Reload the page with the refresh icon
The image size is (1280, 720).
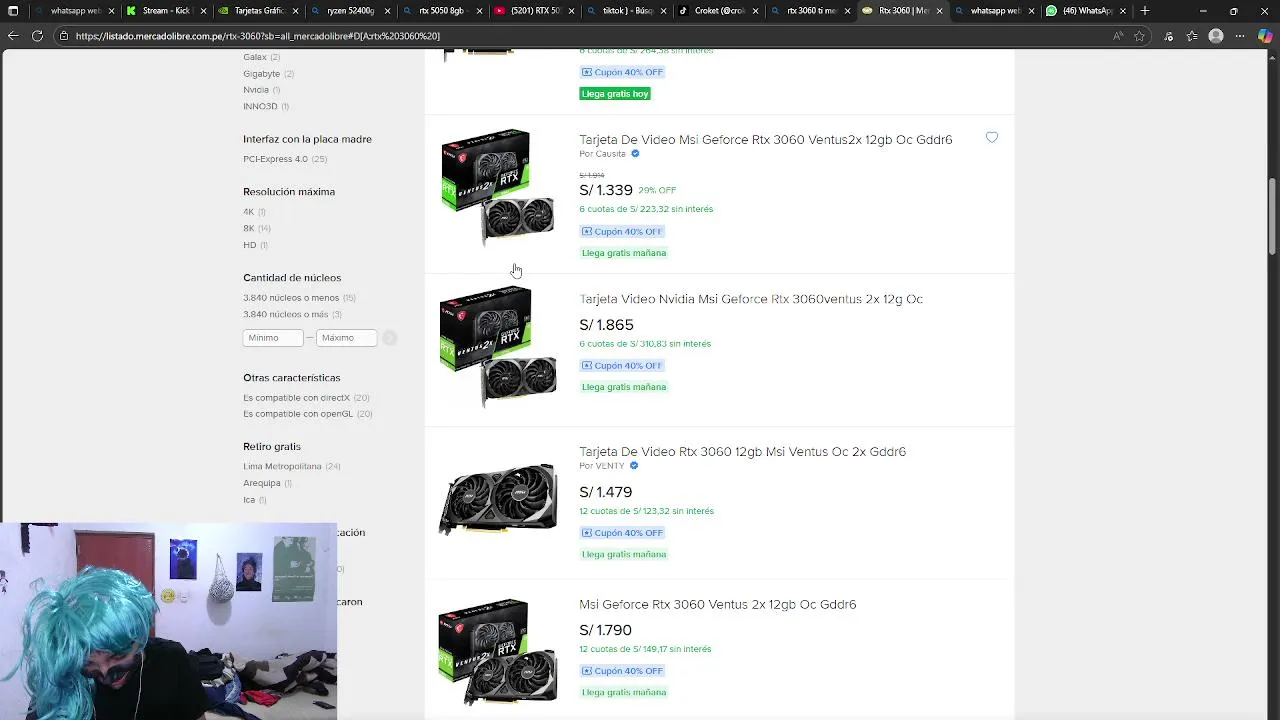(37, 36)
